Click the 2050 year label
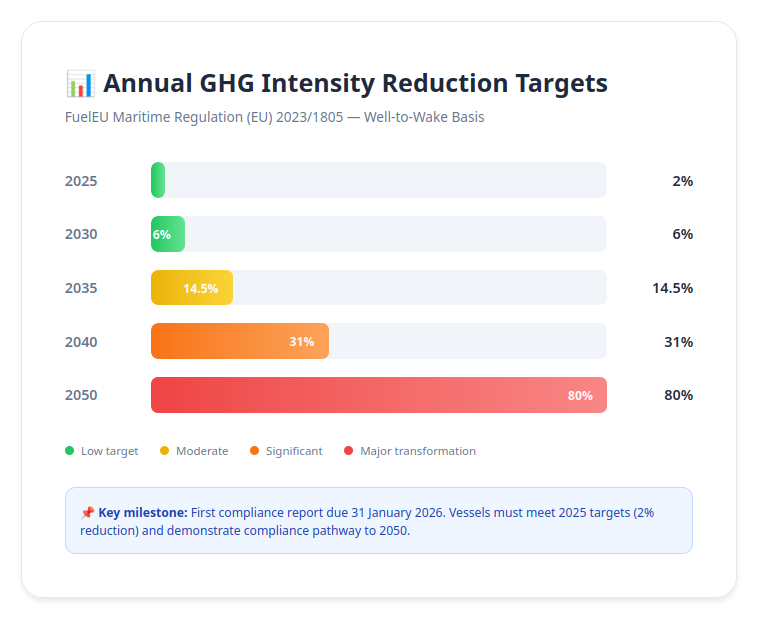Image resolution: width=757 pixels, height=618 pixels. click(x=81, y=395)
